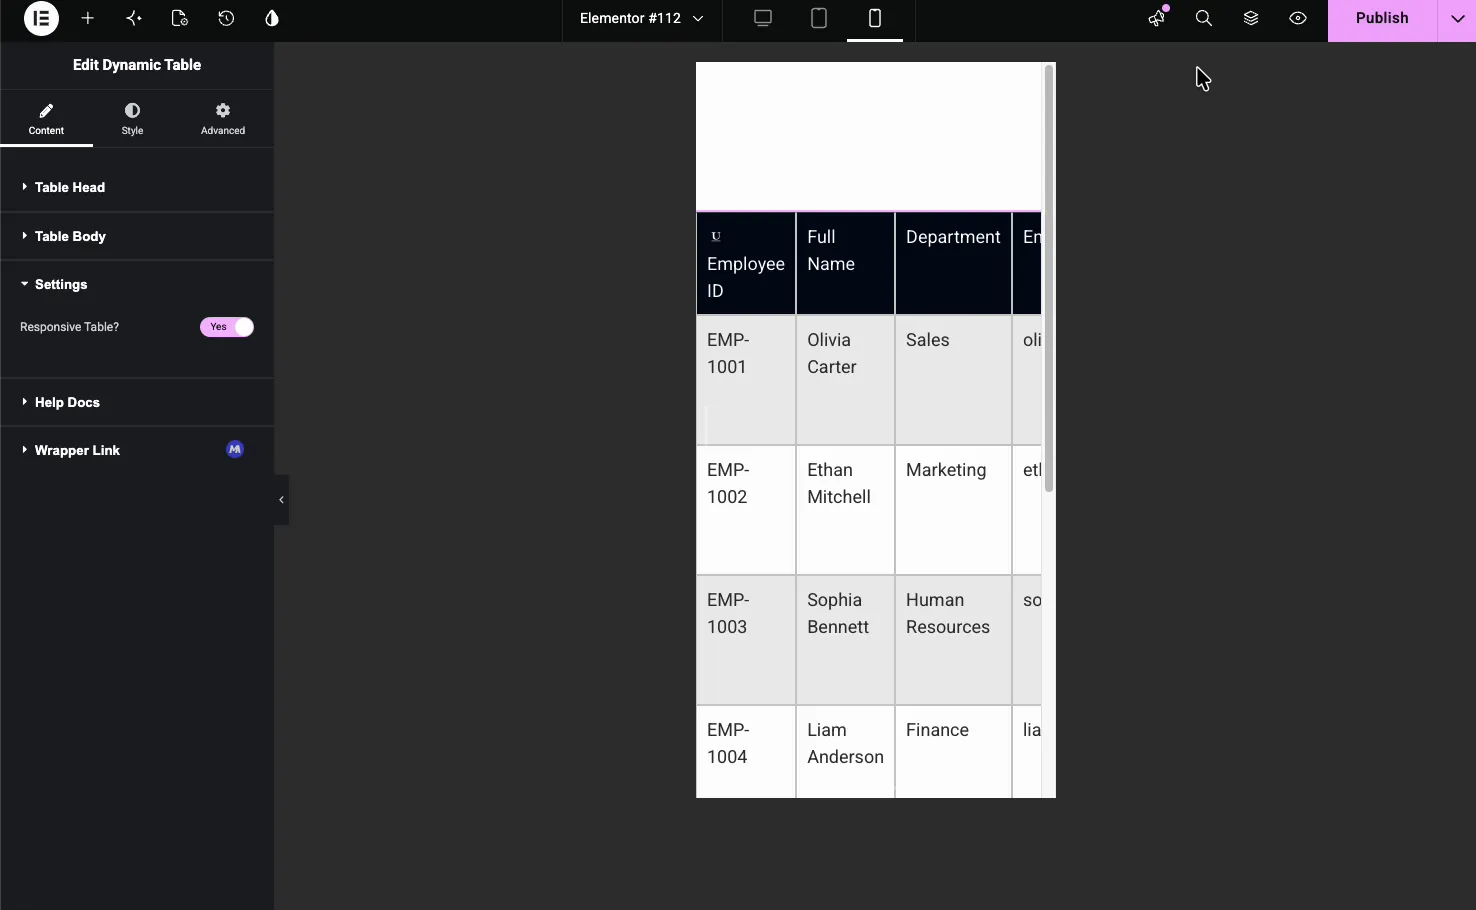
Task: Click the Publish button
Action: tap(1382, 19)
